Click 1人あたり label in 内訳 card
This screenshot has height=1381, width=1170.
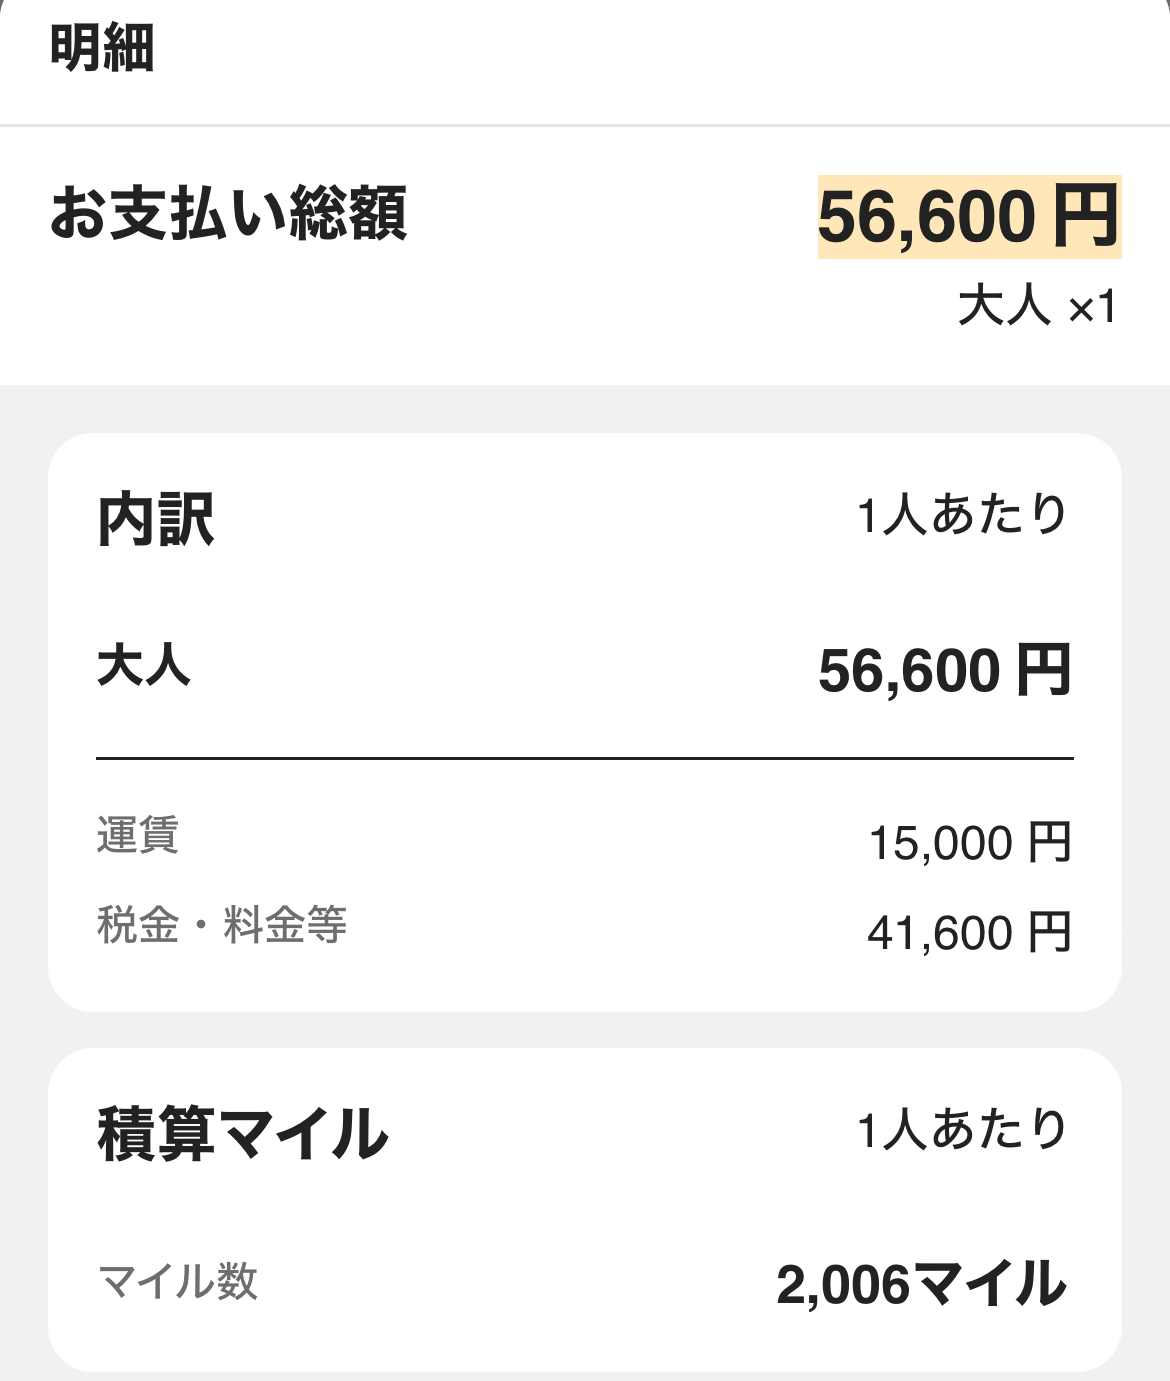pos(963,515)
